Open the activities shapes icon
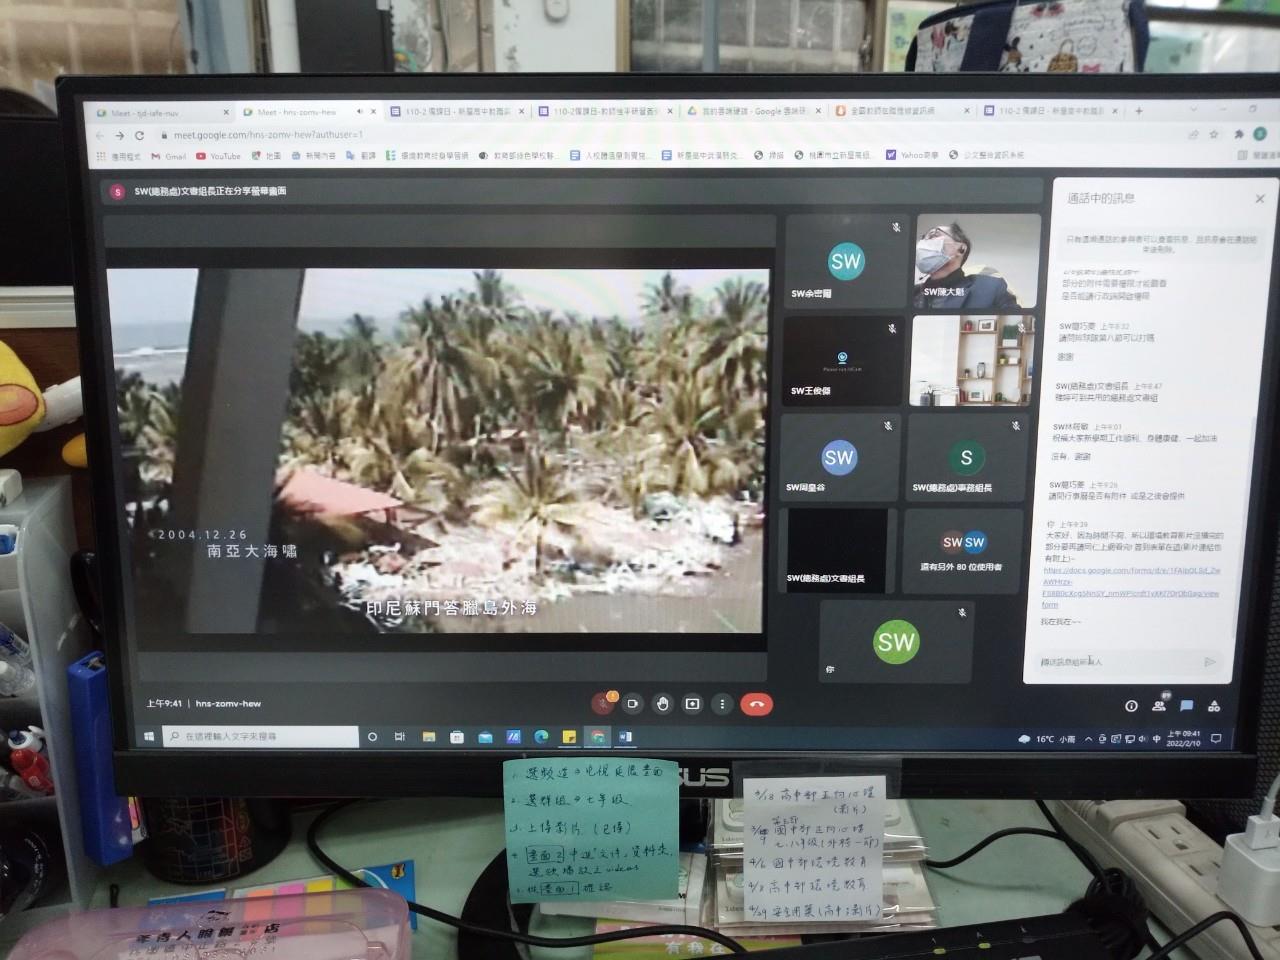The width and height of the screenshot is (1280, 960). 1214,706
